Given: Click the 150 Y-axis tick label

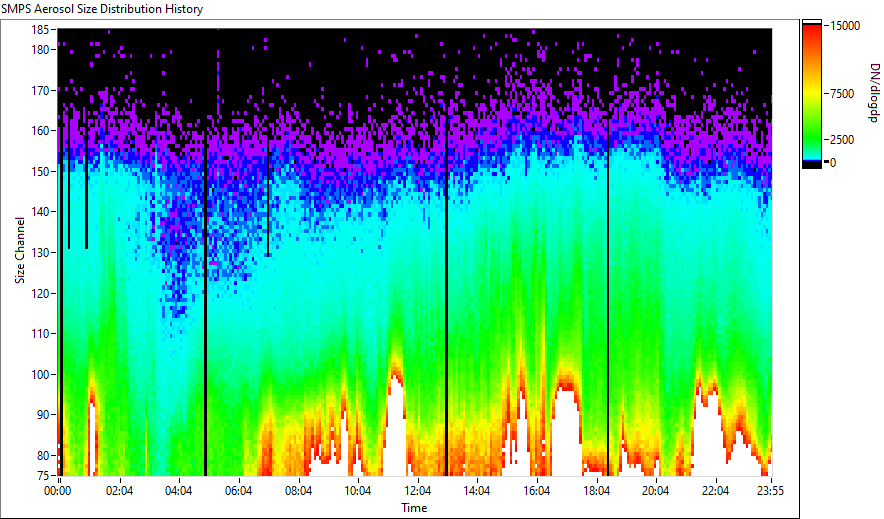Looking at the screenshot, I should coord(40,171).
